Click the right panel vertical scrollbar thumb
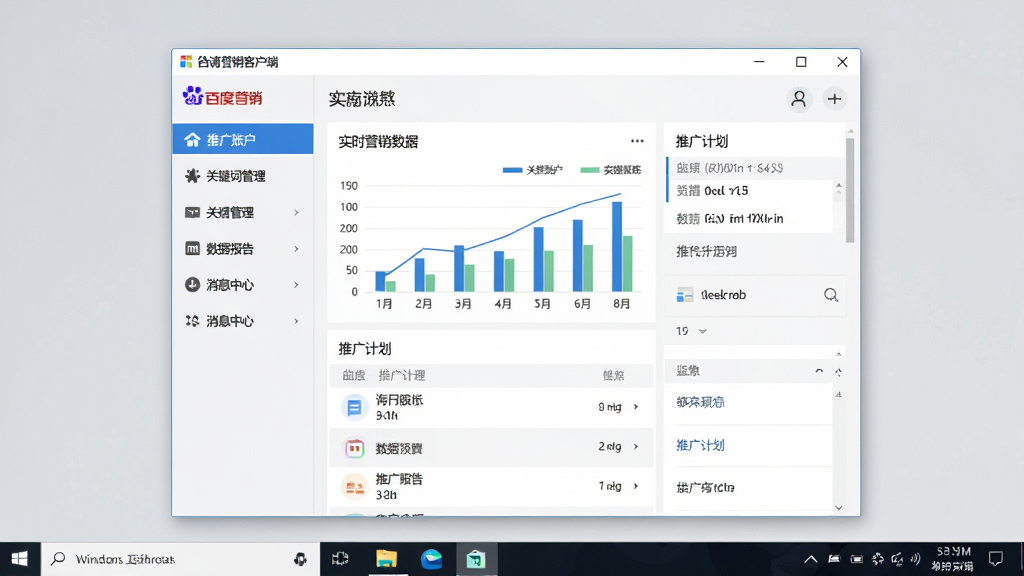Image resolution: width=1024 pixels, height=576 pixels. [850, 189]
